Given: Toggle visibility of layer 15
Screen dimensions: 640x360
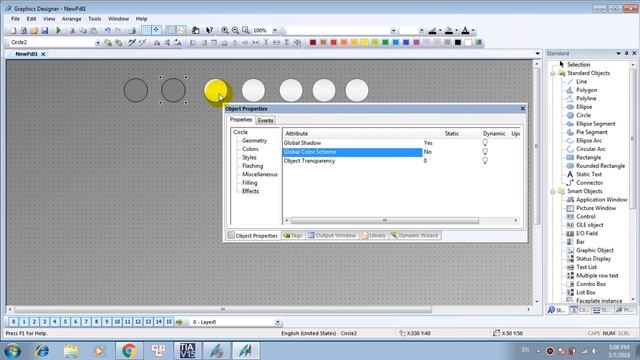Looking at the screenshot, I should pyautogui.click(x=169, y=322).
